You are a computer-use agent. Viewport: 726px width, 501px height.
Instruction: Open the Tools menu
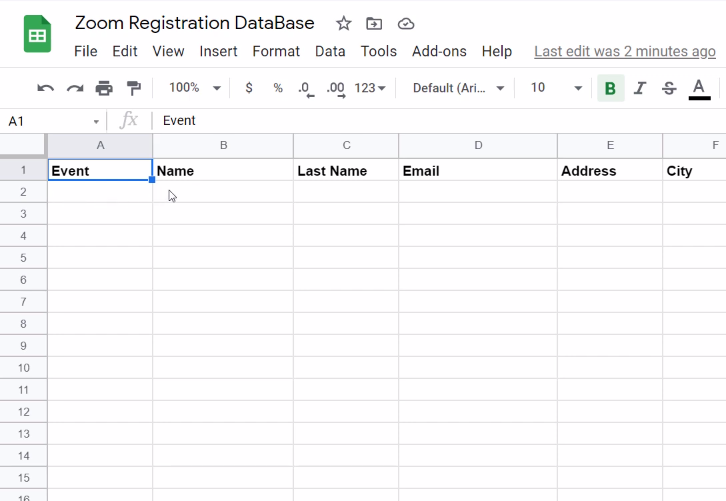[379, 51]
